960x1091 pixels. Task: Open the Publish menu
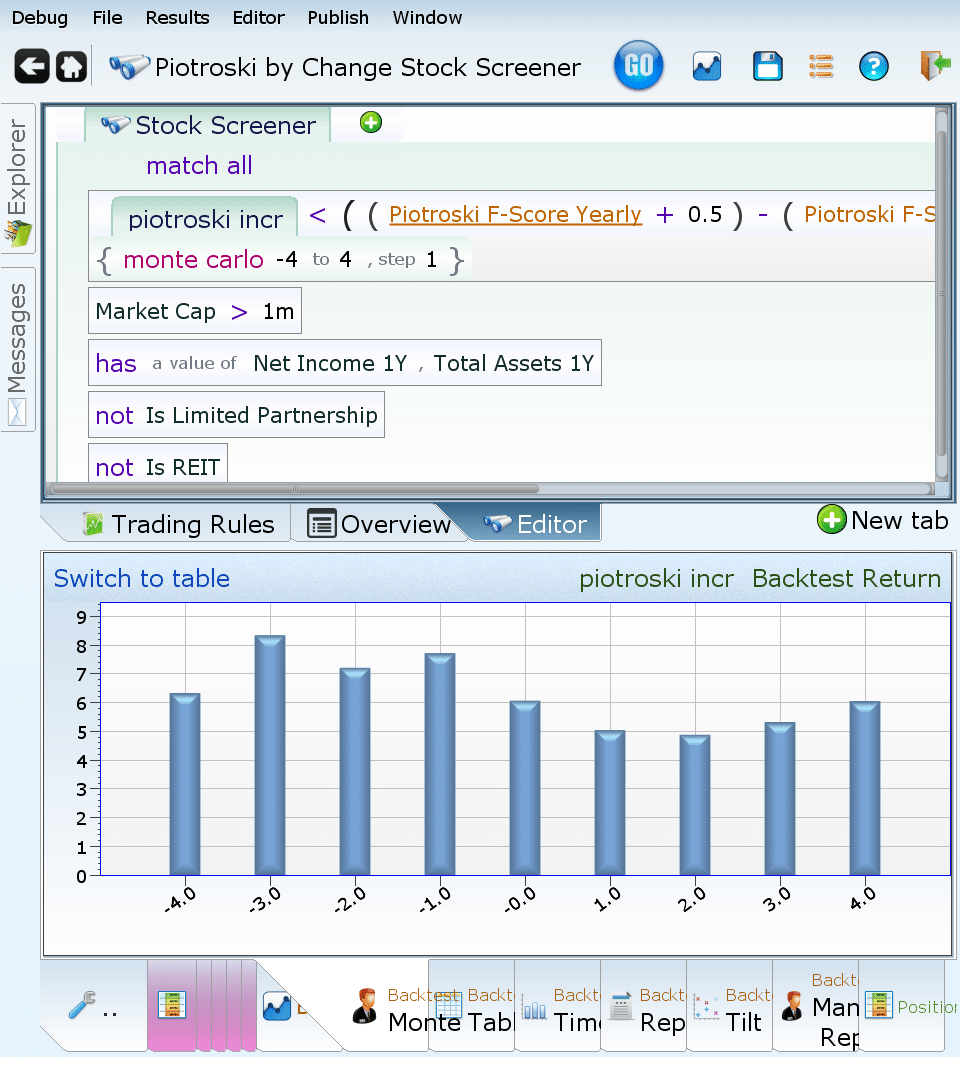pos(338,18)
